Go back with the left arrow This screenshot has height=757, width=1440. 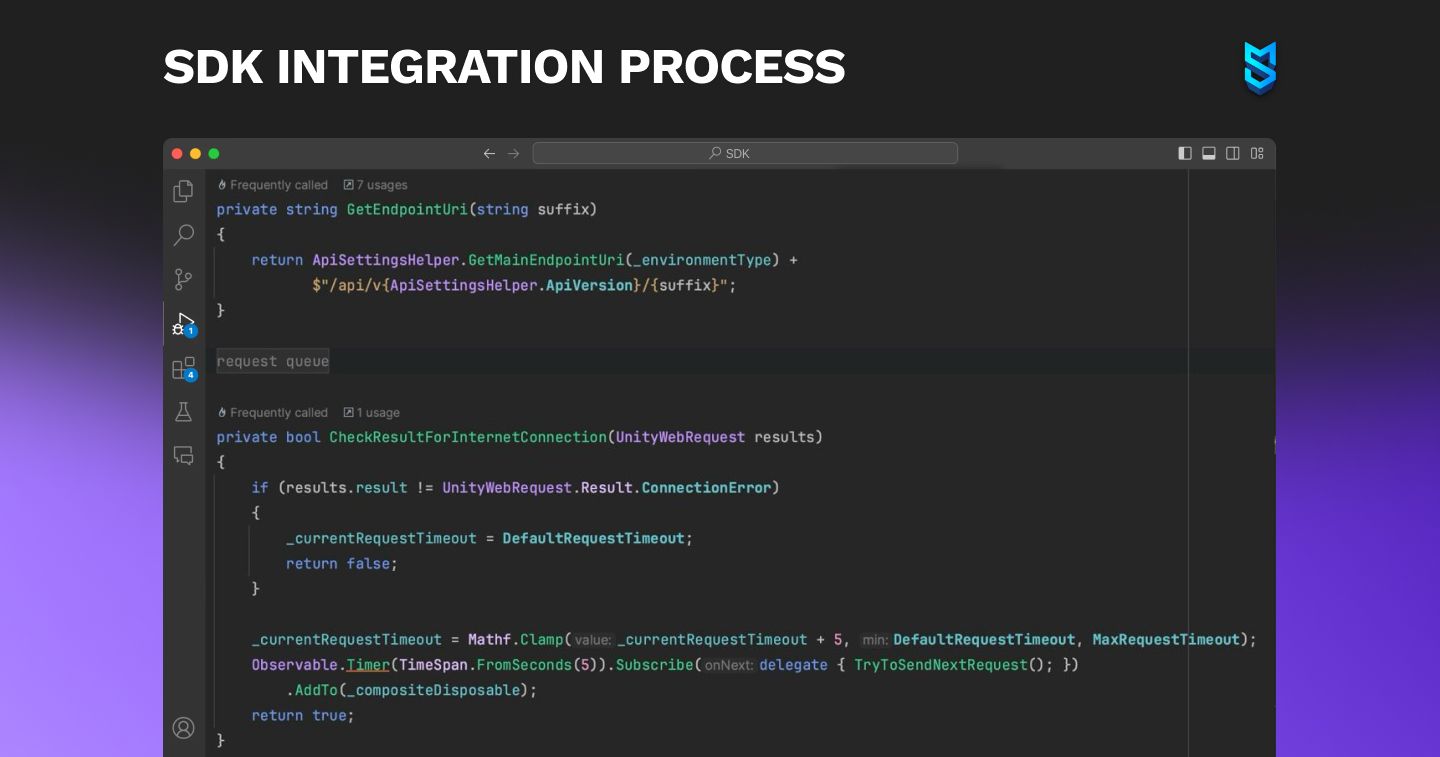point(489,153)
